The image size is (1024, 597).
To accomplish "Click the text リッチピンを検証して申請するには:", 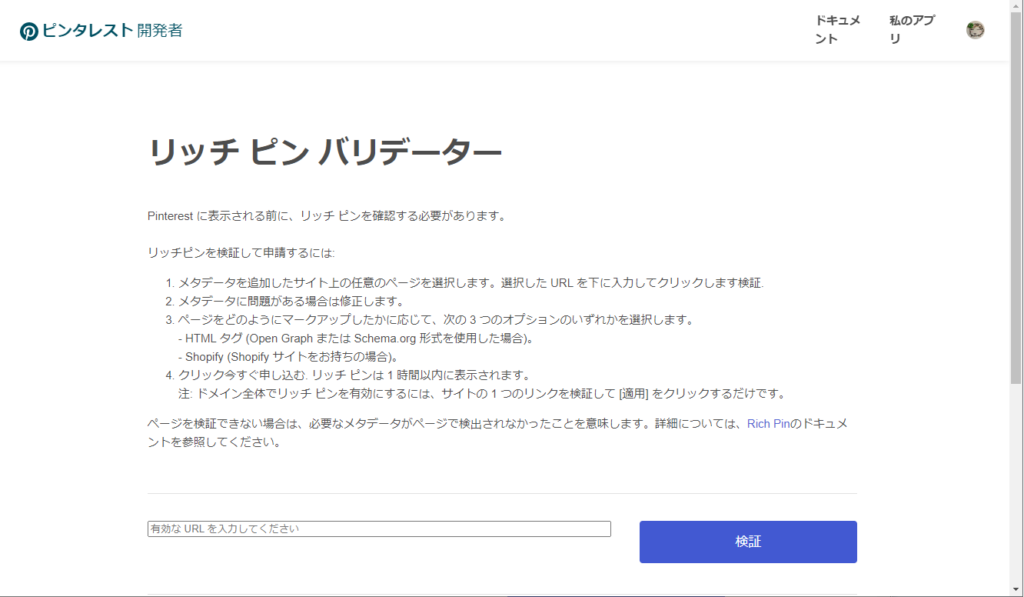I will (x=241, y=253).
